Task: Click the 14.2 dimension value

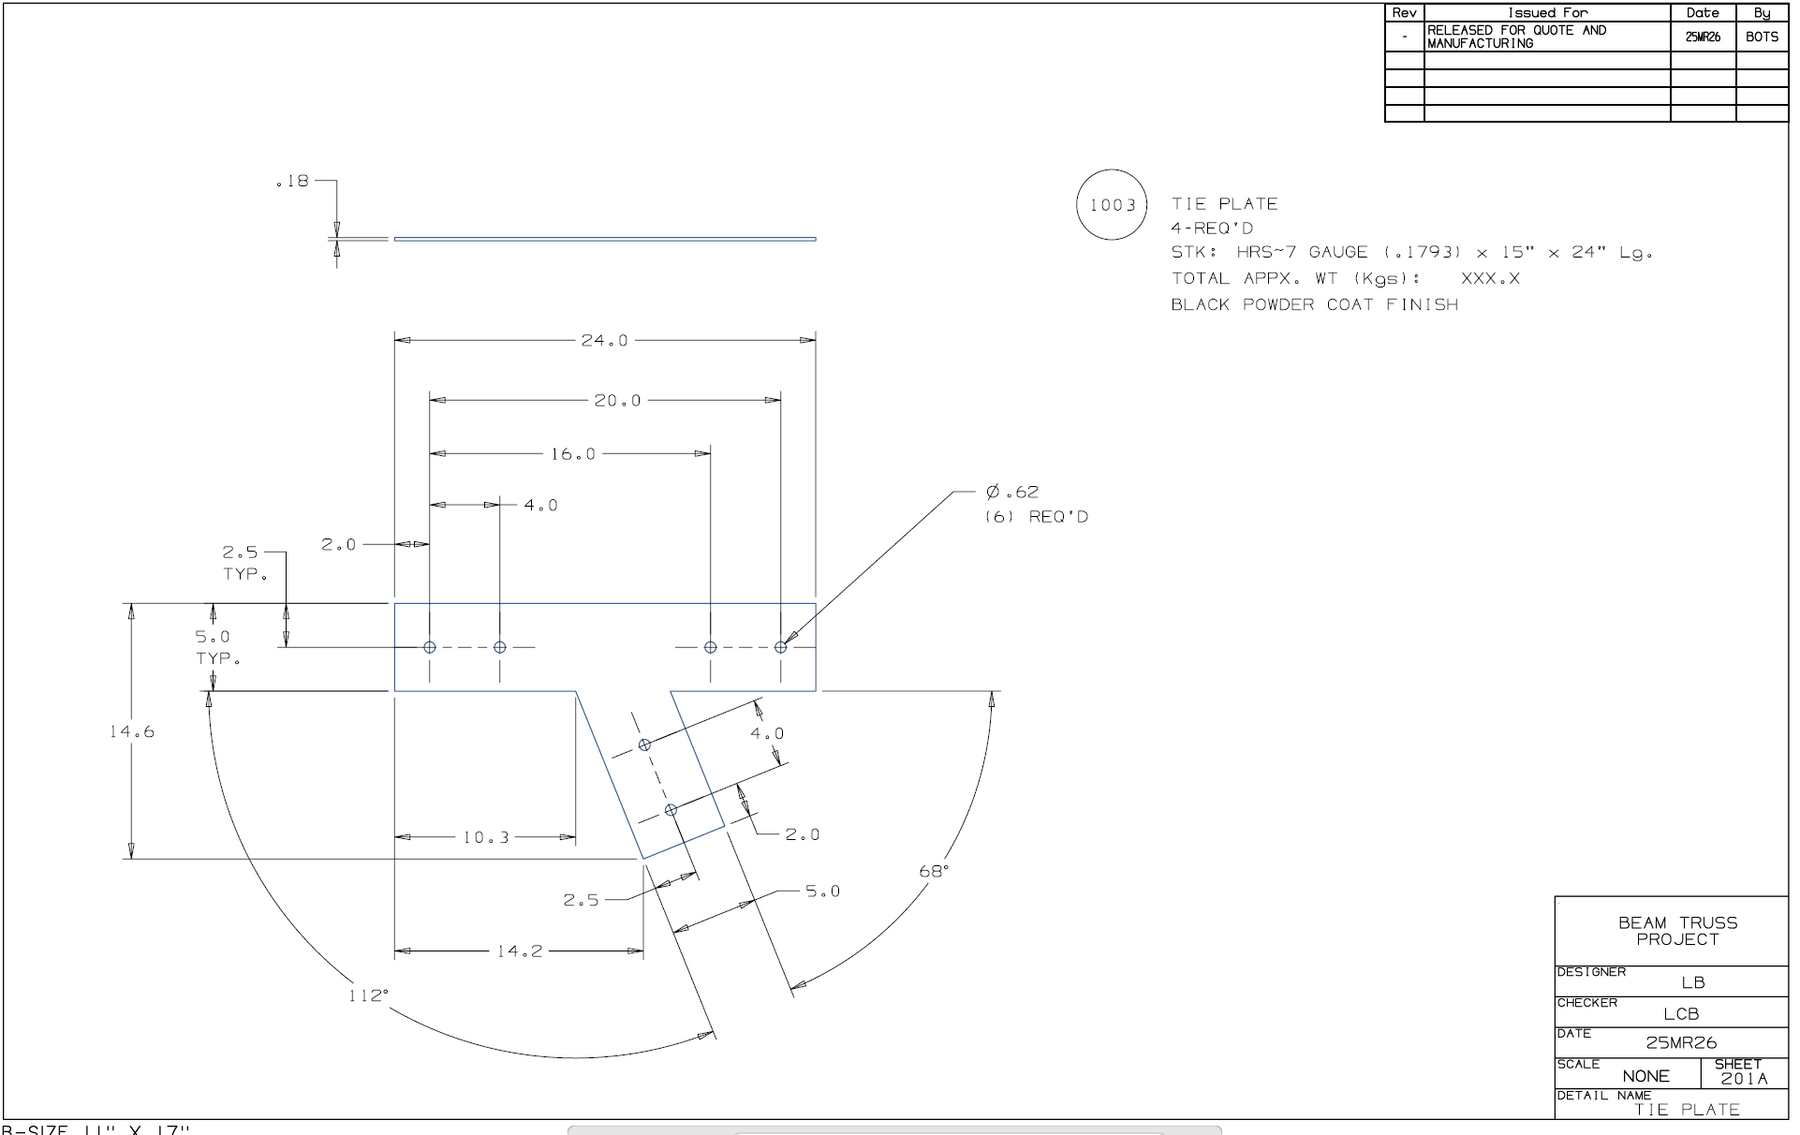Action: (520, 951)
